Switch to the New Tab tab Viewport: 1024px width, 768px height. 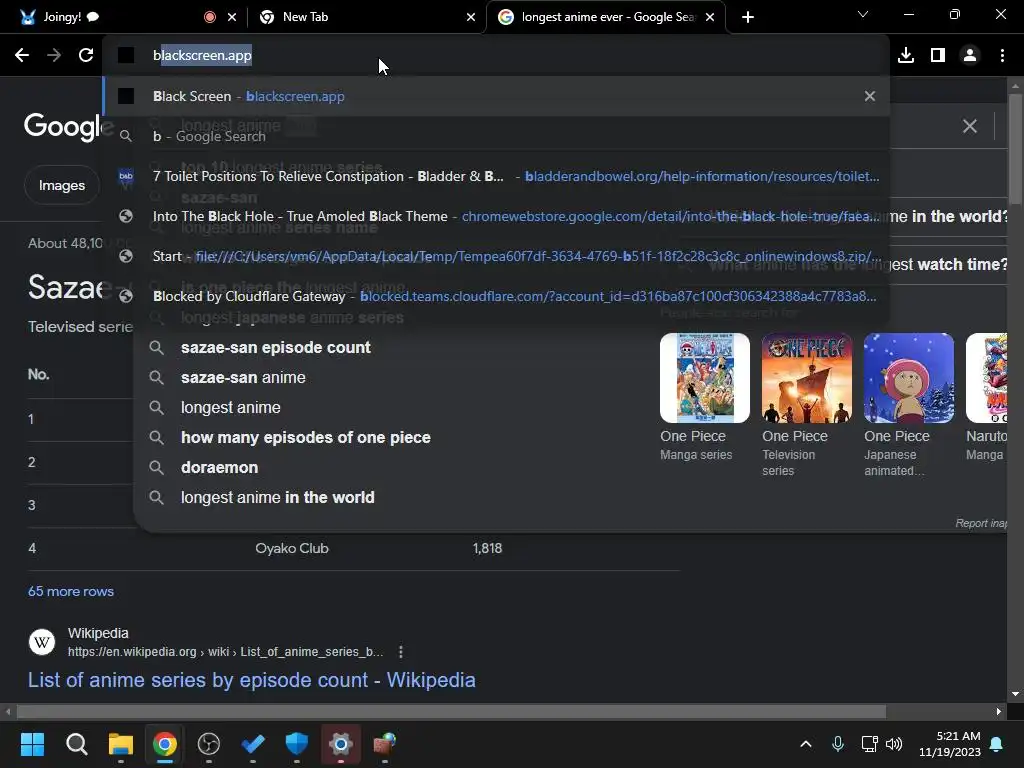[x=366, y=17]
